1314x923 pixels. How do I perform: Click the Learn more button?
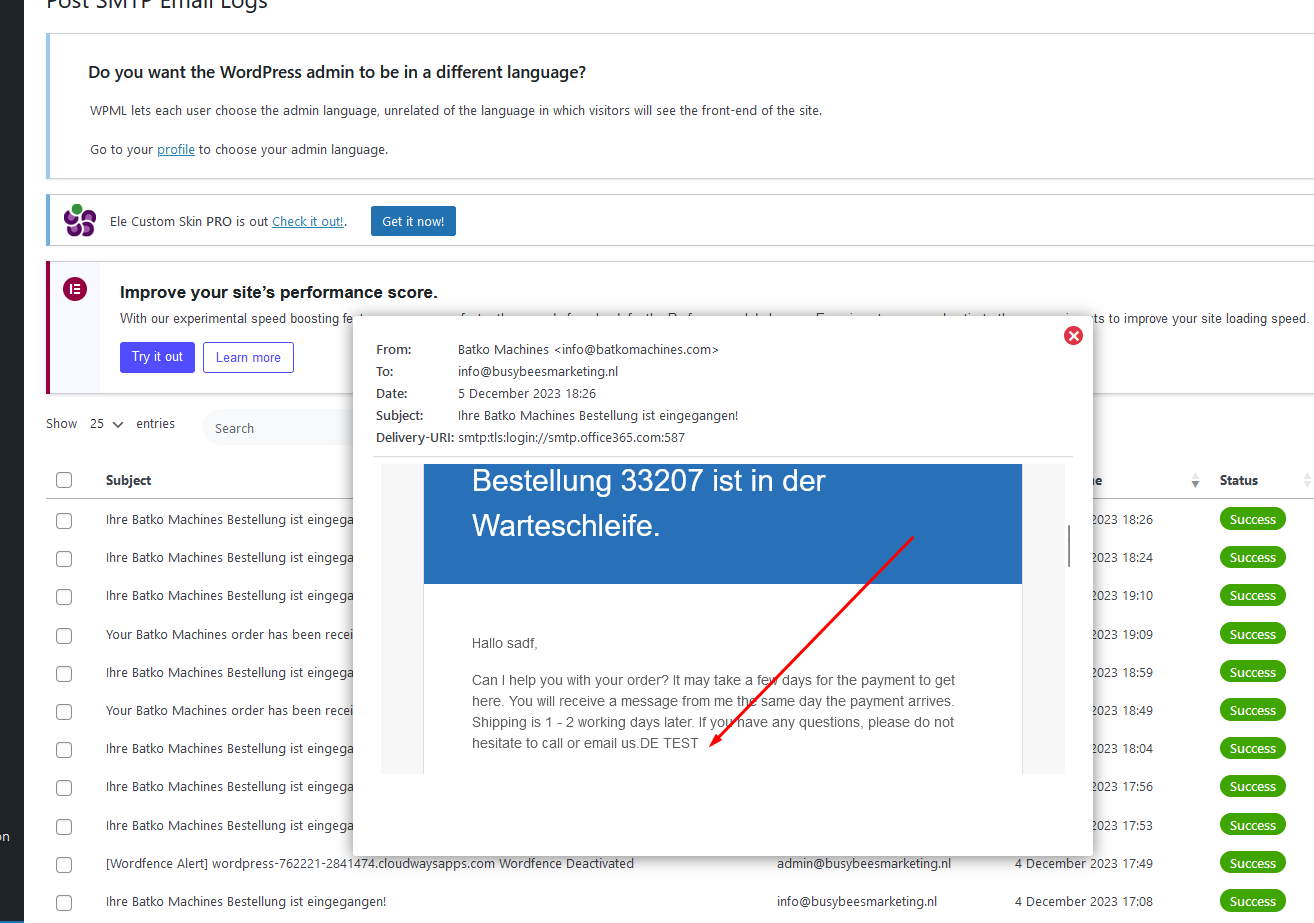point(248,357)
